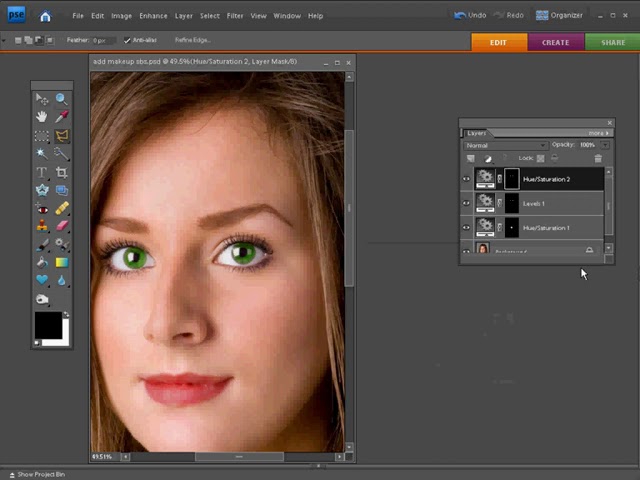Open the Organizer
The image size is (640, 480).
[559, 16]
